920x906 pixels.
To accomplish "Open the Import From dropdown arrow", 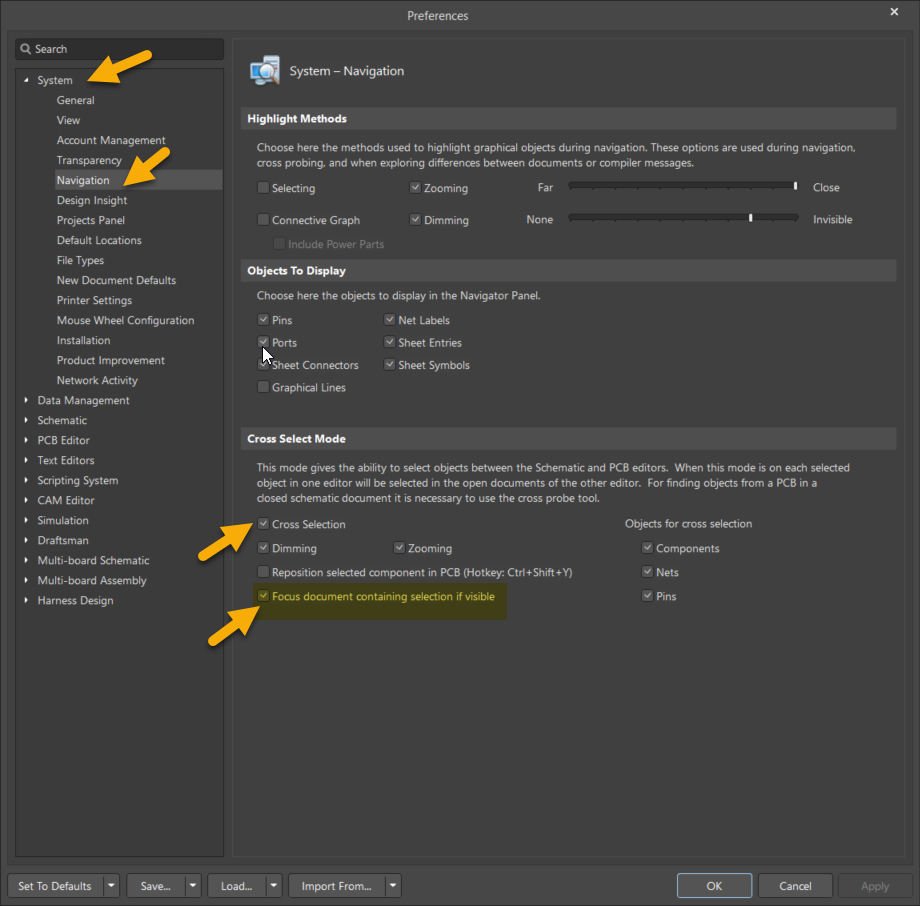I will [393, 885].
